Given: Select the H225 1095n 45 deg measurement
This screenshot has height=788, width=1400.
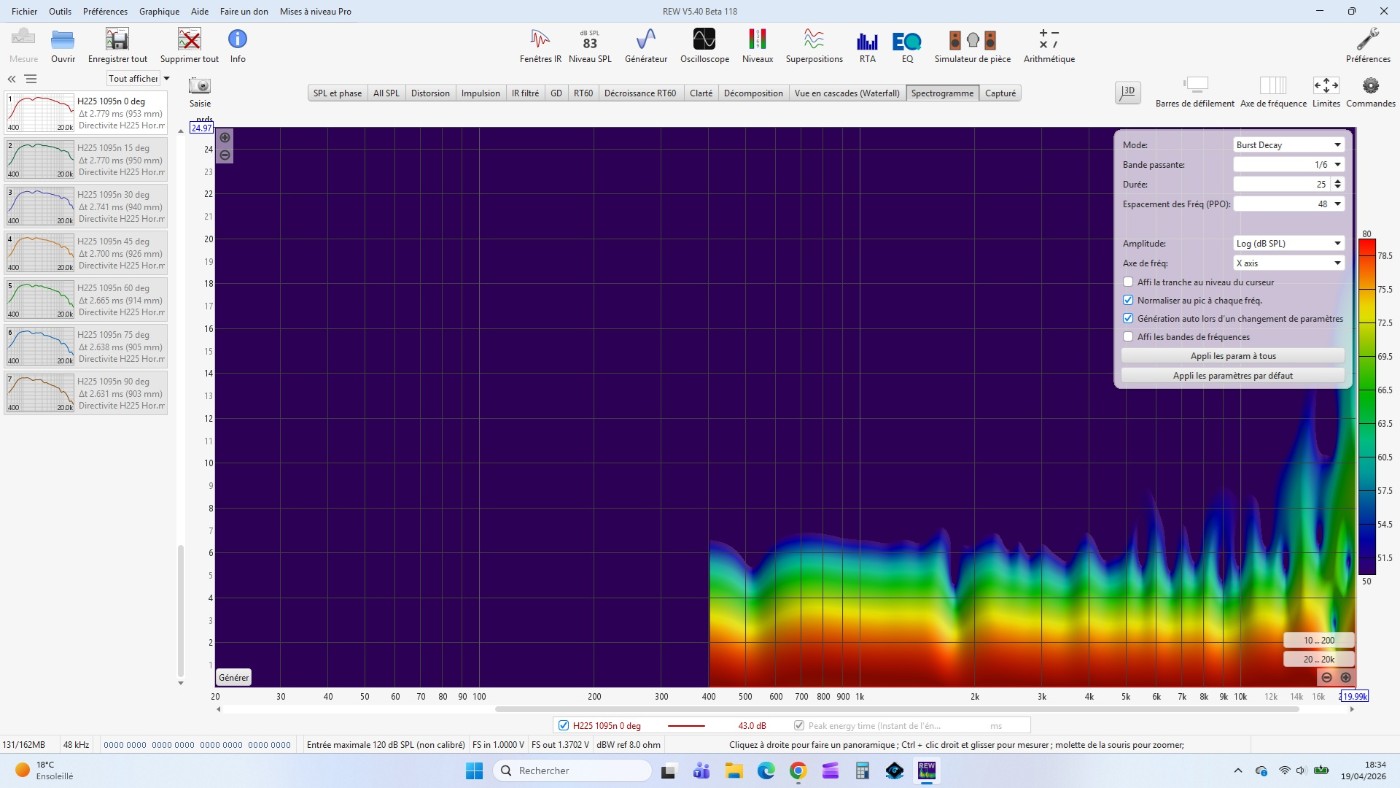Looking at the screenshot, I should 86,253.
